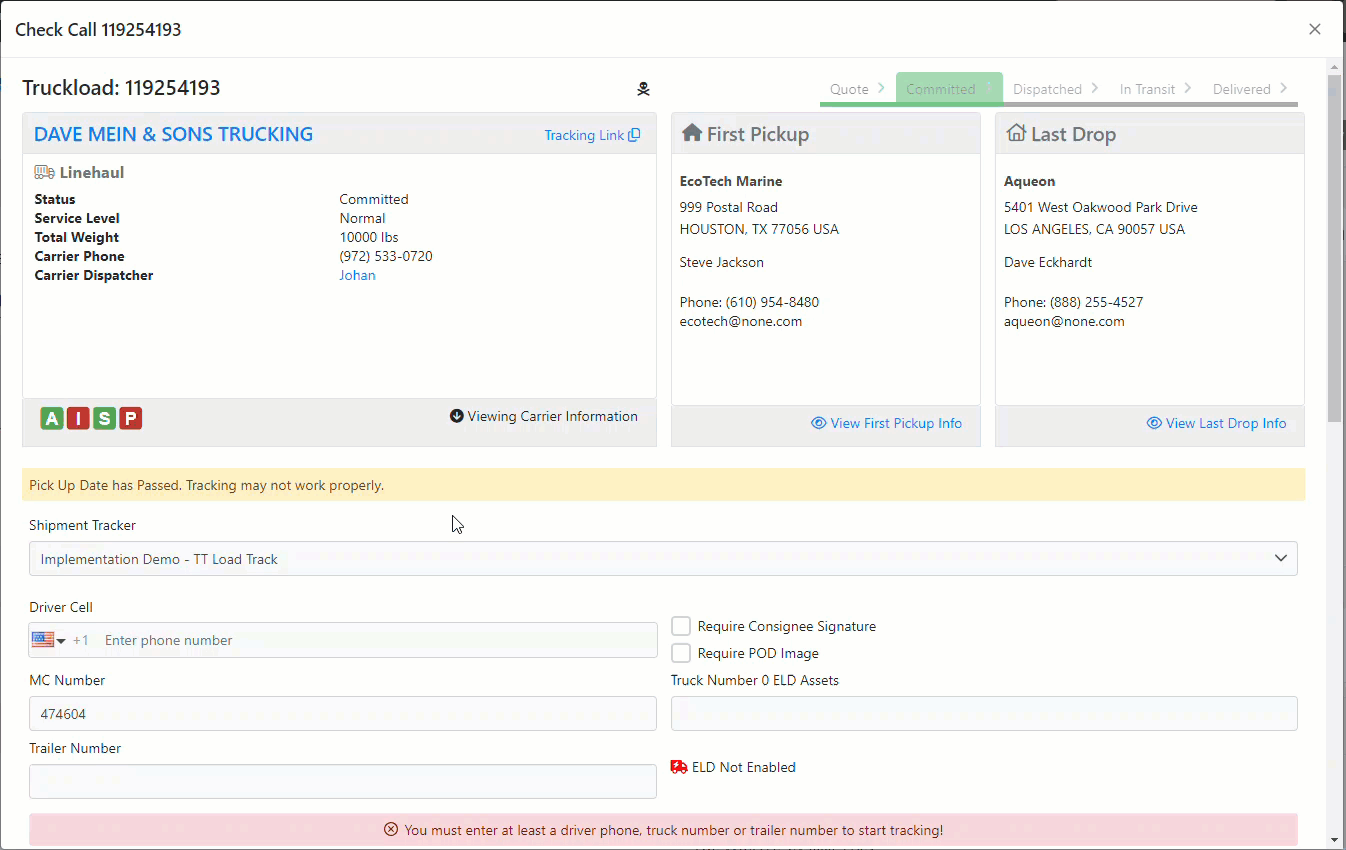Open the Shipment Tracker dropdown

[x=663, y=559]
